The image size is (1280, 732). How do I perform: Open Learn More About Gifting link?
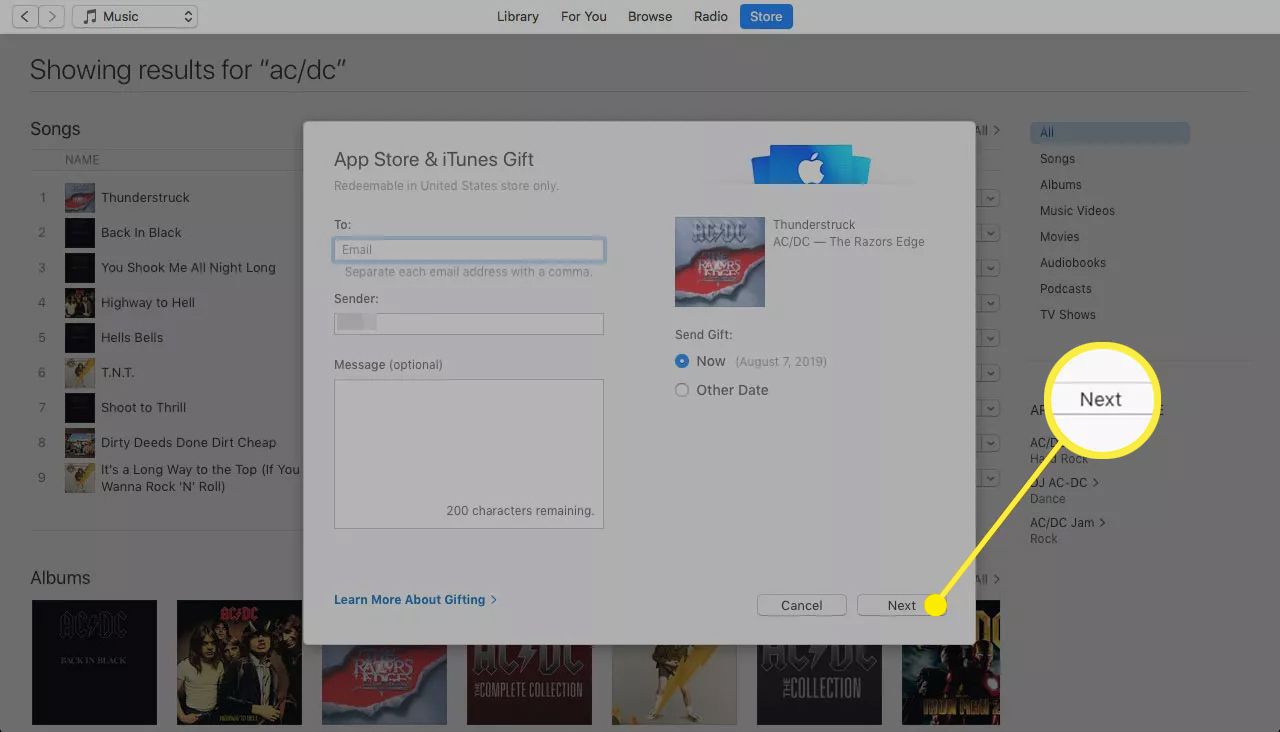pyautogui.click(x=415, y=599)
